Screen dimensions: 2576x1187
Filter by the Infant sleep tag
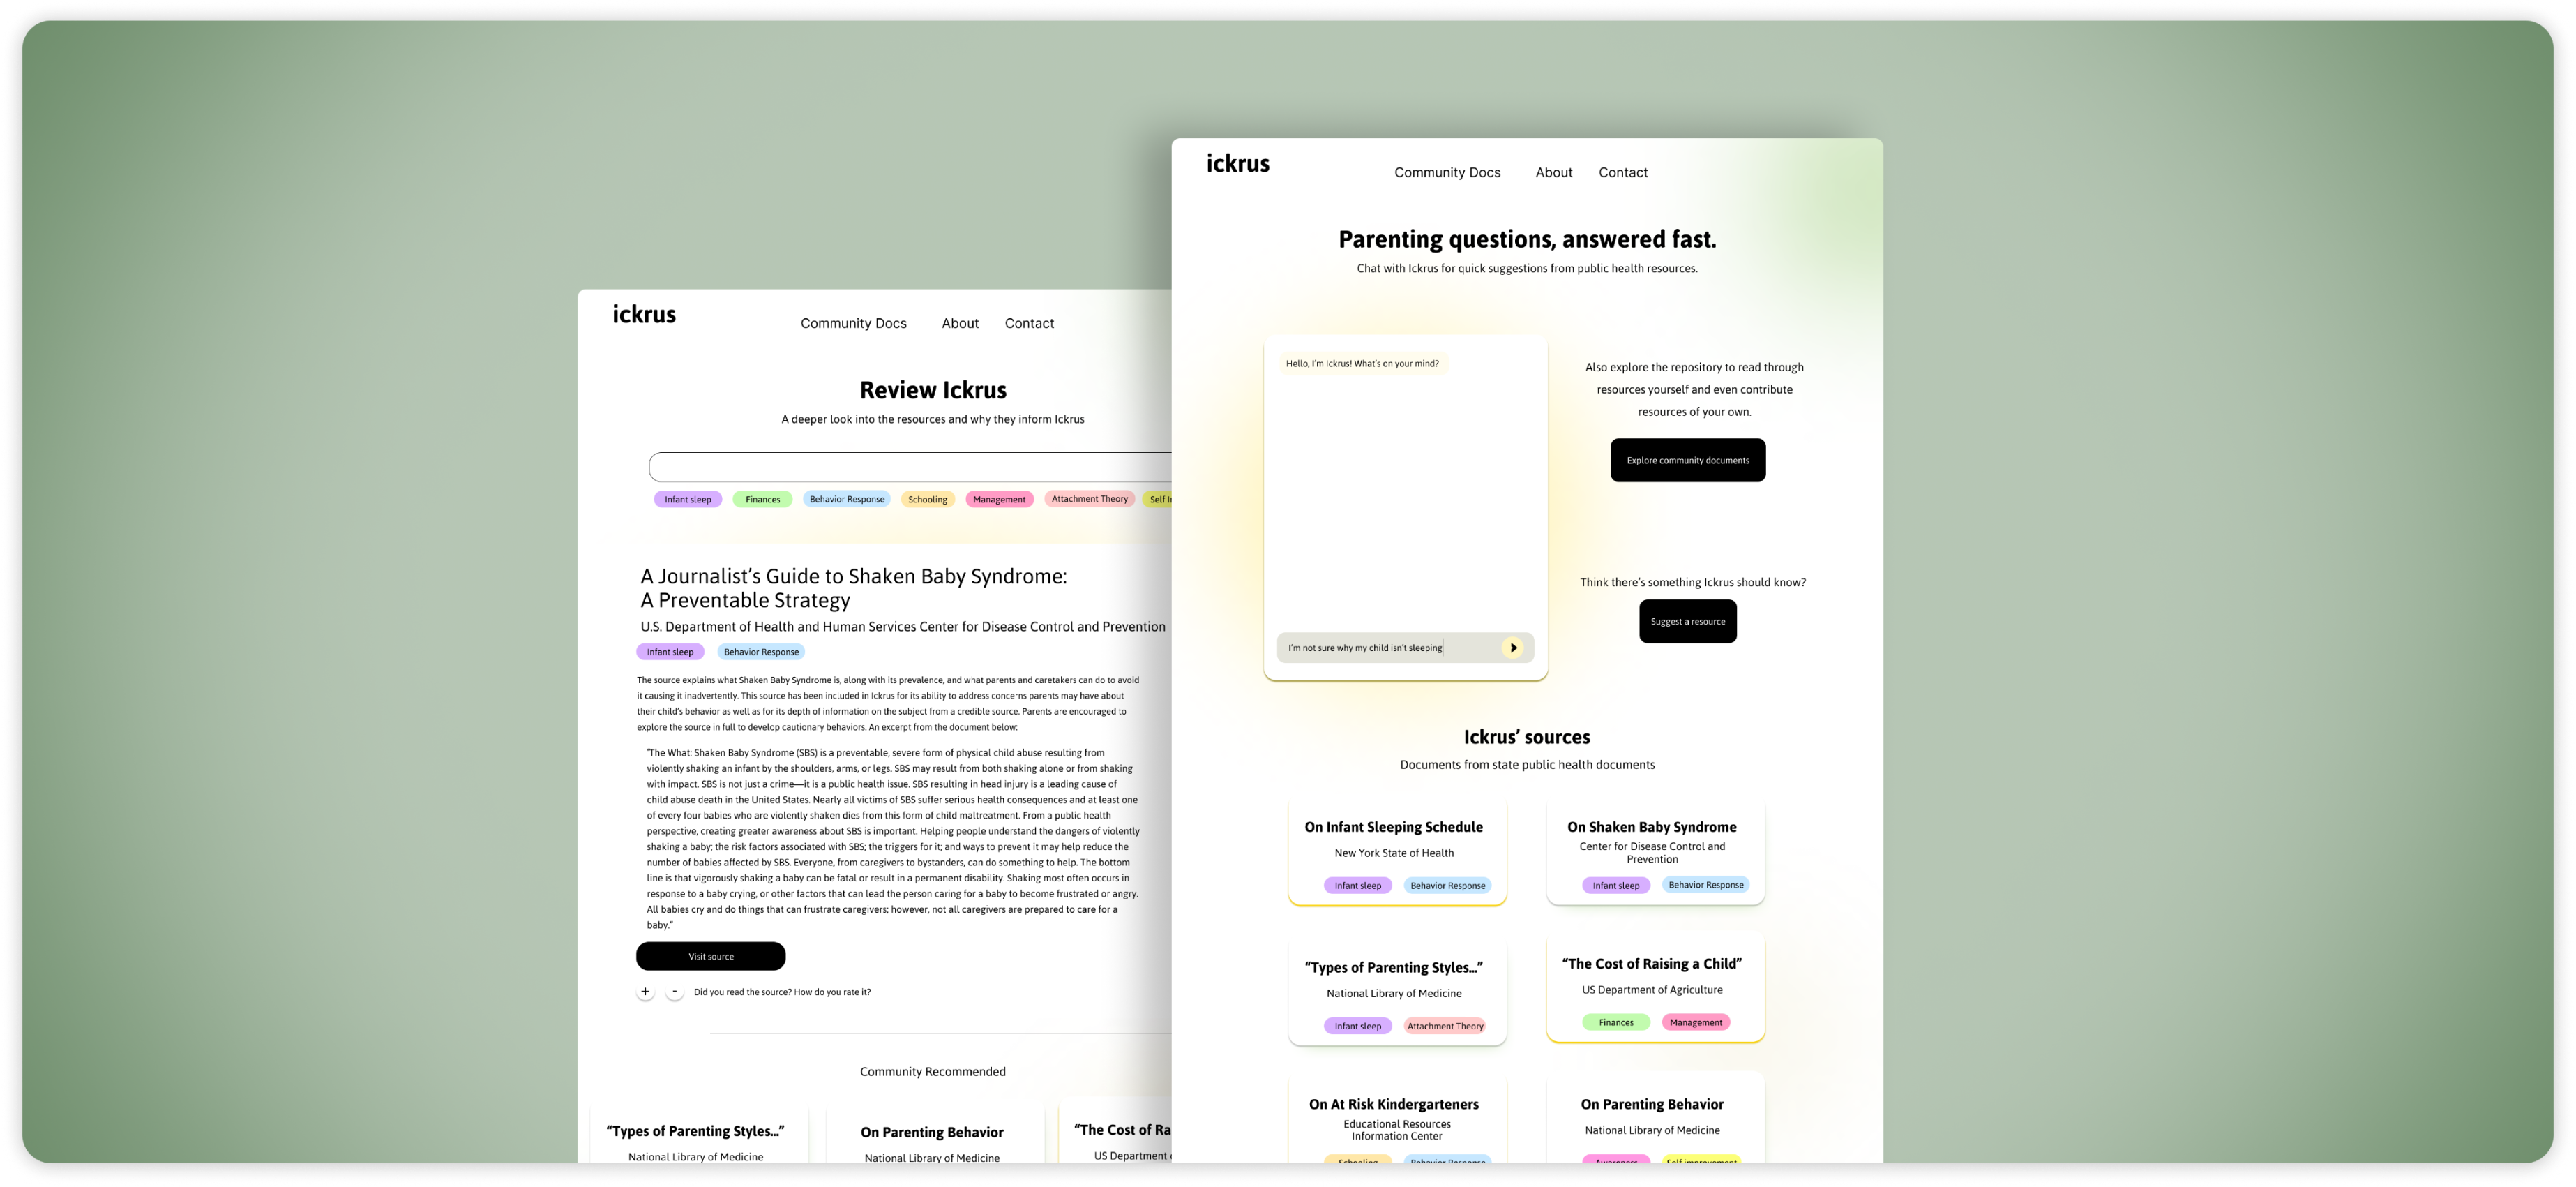688,499
